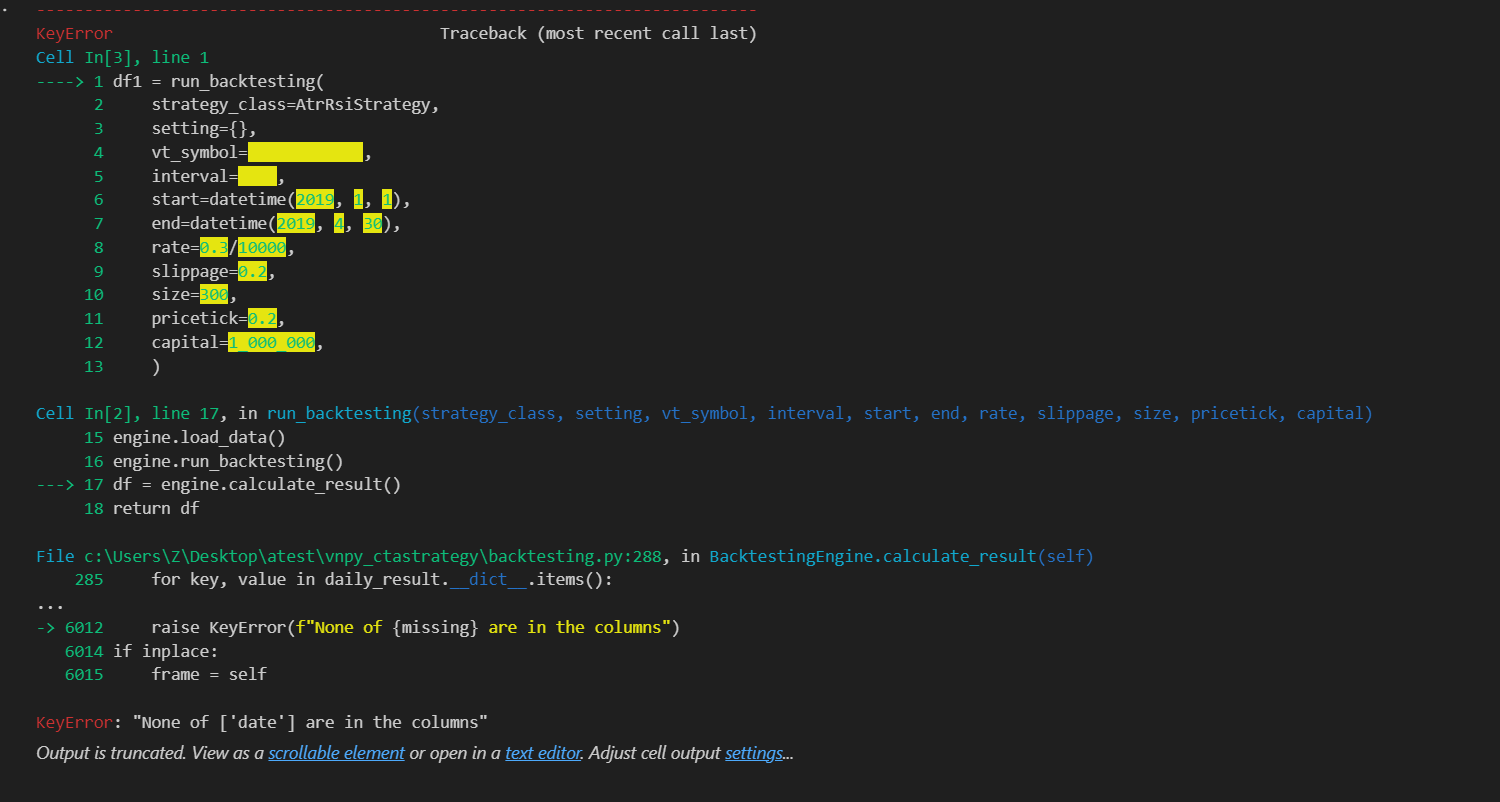The width and height of the screenshot is (1500, 802).
Task: Click the run_backtesting function signature text
Action: (819, 413)
